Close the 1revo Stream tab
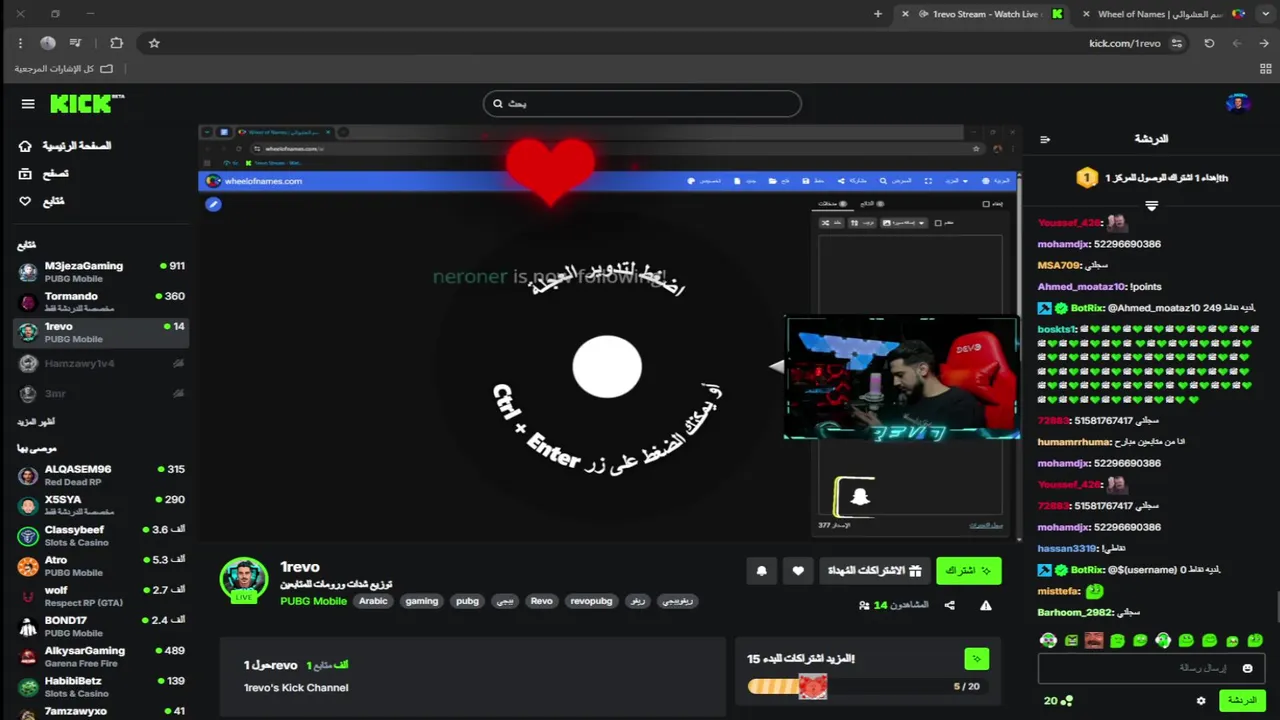This screenshot has height=720, width=1280. point(906,14)
